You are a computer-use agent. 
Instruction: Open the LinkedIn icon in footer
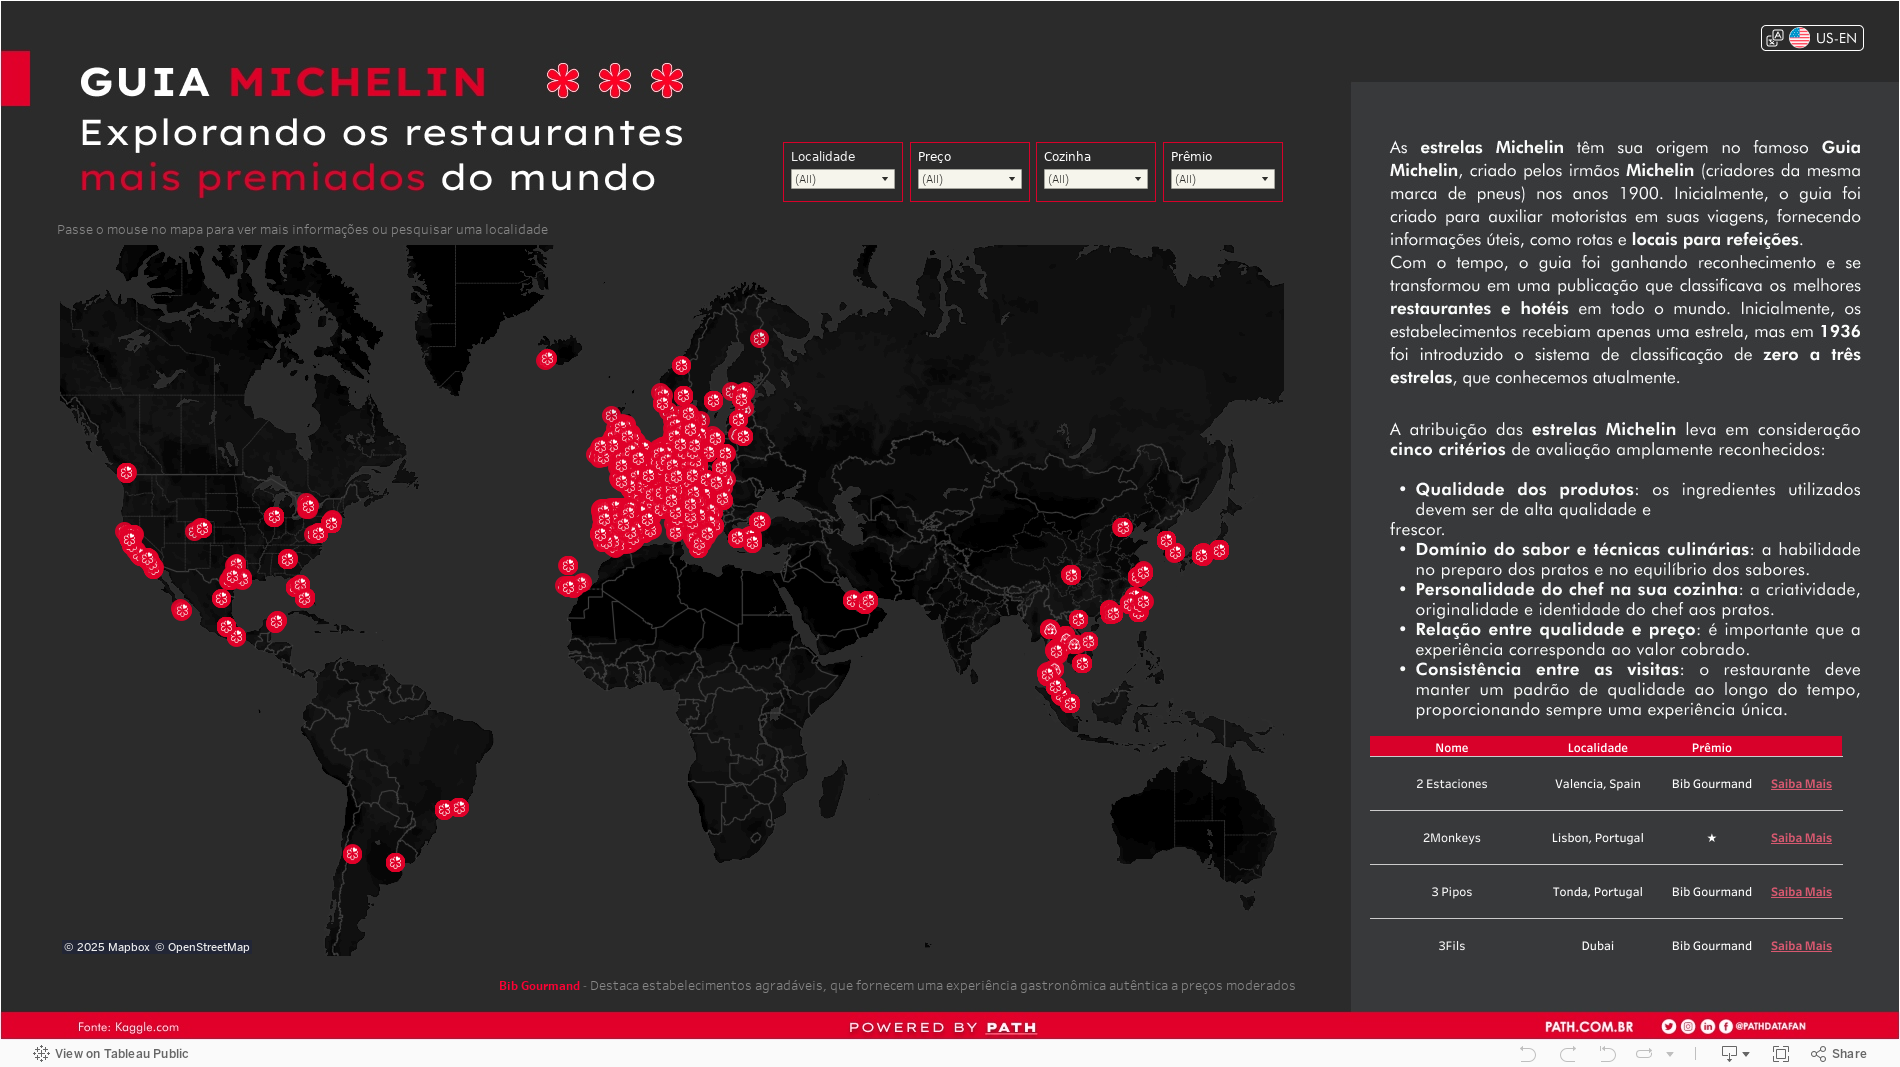(1707, 1026)
